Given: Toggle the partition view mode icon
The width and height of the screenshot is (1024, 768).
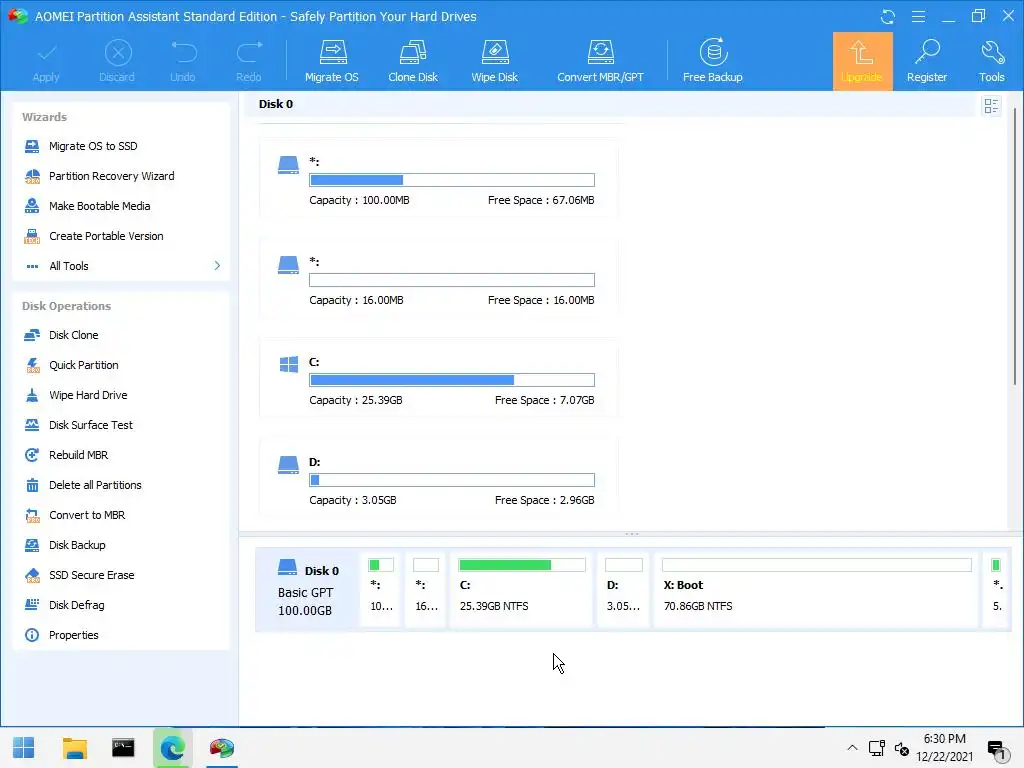Looking at the screenshot, I should (x=991, y=106).
